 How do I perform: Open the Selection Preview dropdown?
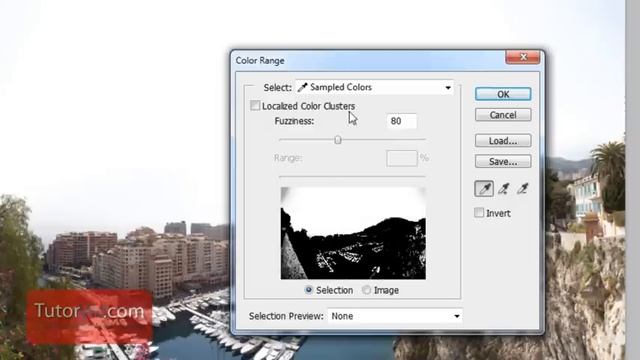(395, 316)
